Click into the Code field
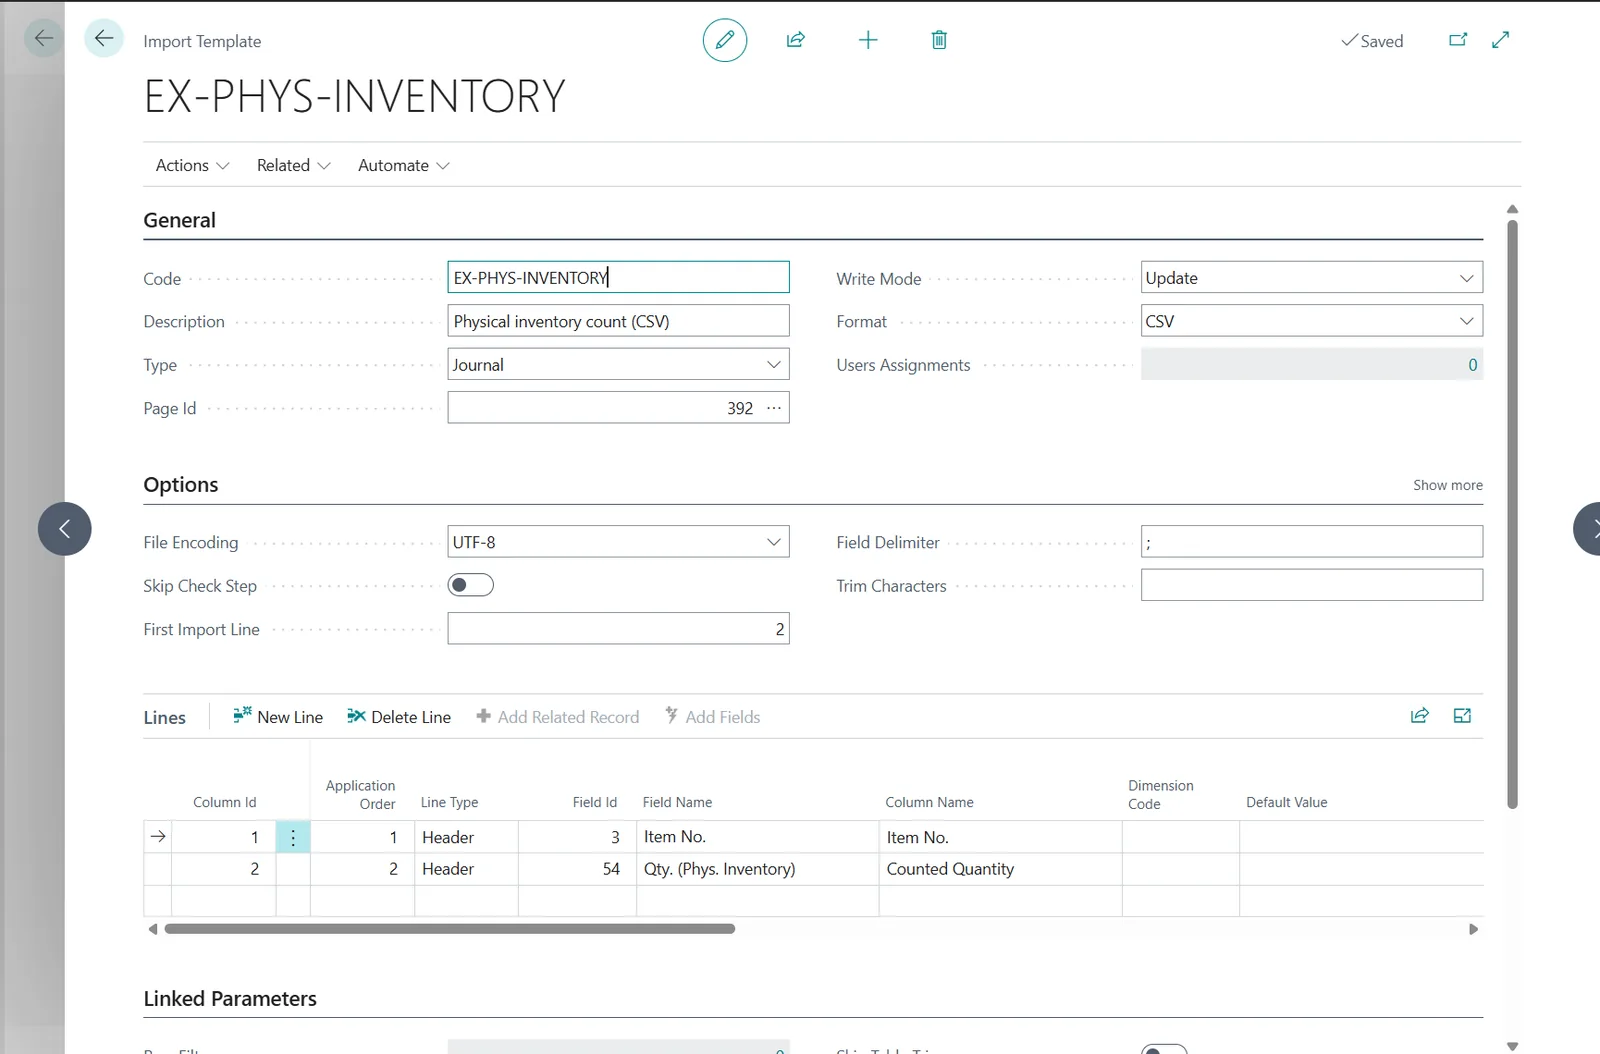The image size is (1600, 1054). [x=618, y=277]
